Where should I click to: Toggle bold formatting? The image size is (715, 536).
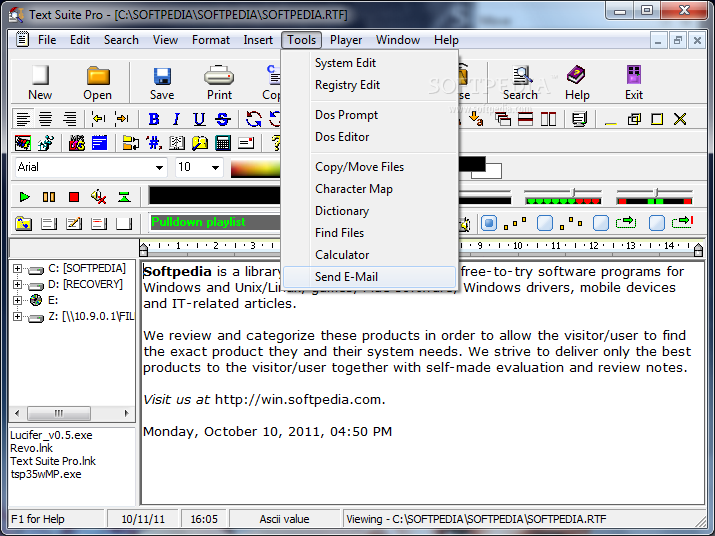[x=154, y=120]
